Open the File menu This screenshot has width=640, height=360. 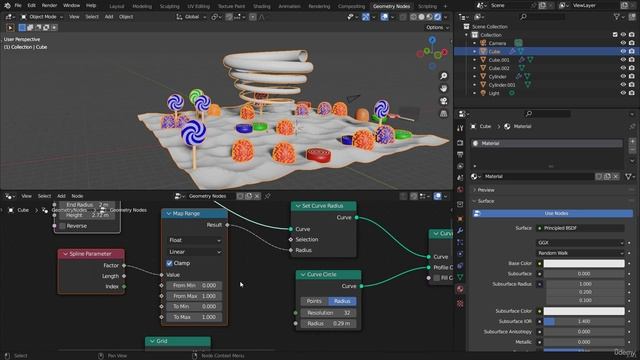18,6
